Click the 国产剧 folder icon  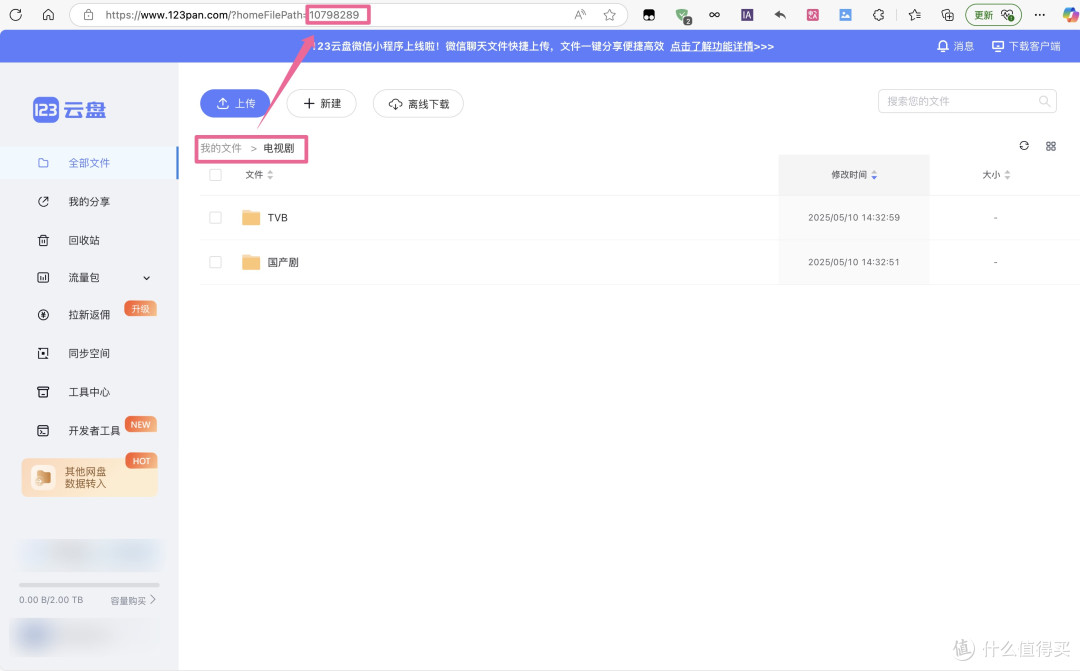pyautogui.click(x=251, y=262)
